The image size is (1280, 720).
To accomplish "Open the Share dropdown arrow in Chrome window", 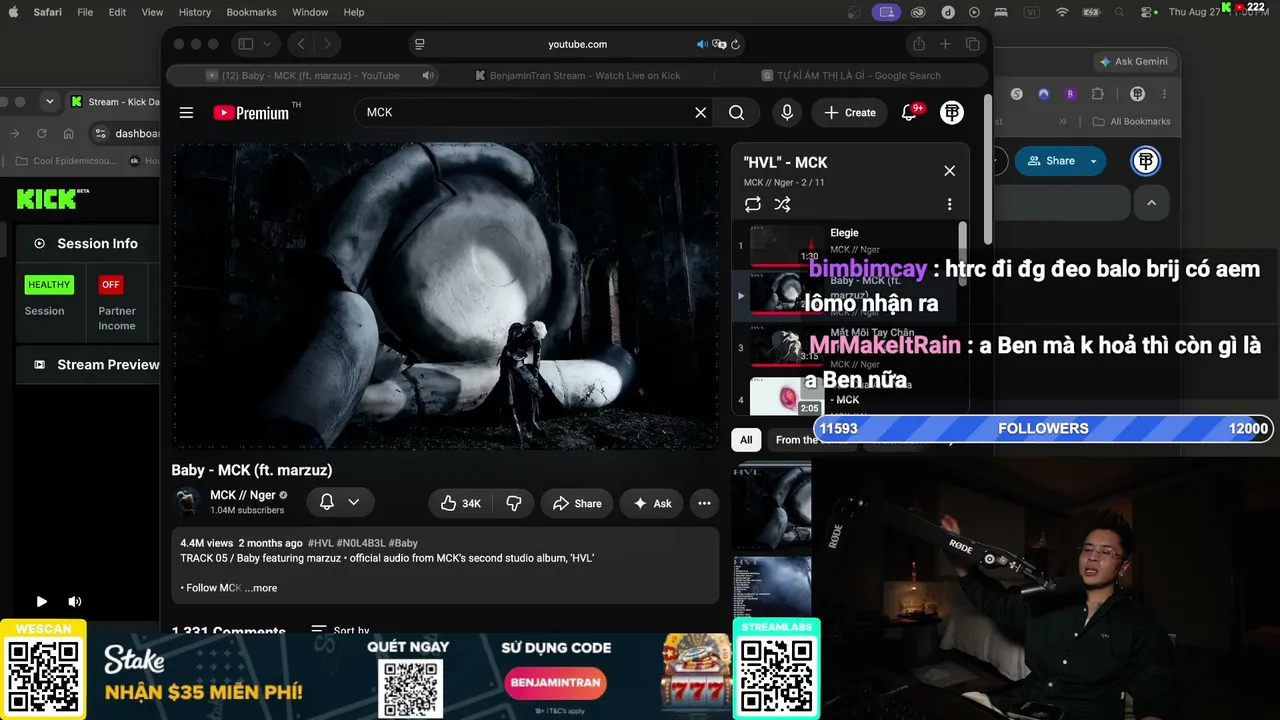I will point(1093,161).
